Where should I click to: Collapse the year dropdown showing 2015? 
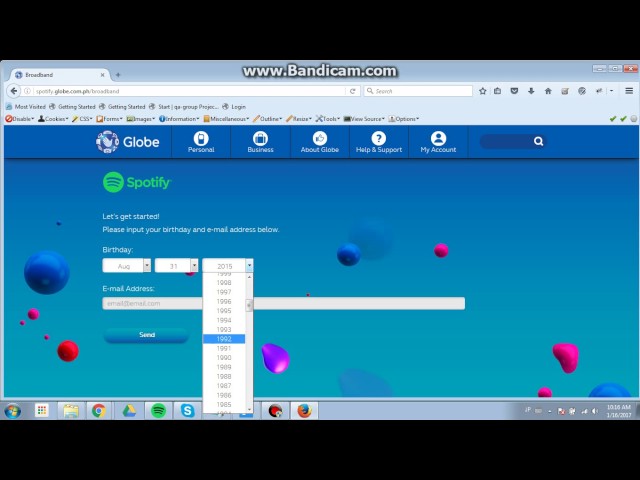pos(228,266)
